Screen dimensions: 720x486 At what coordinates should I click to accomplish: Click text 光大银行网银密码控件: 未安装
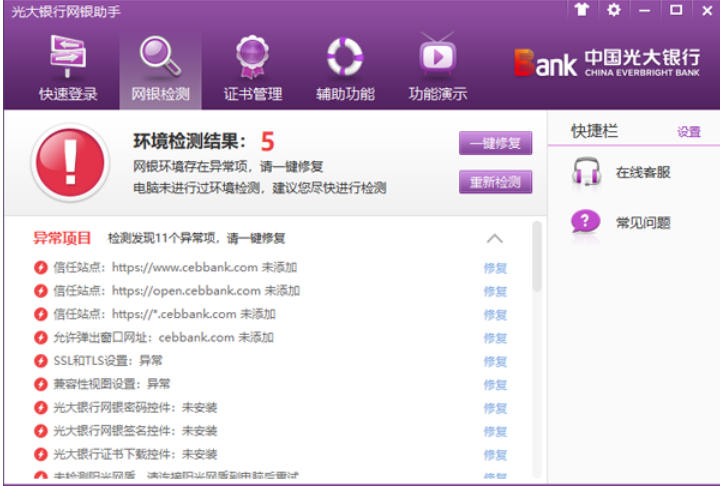pos(135,407)
